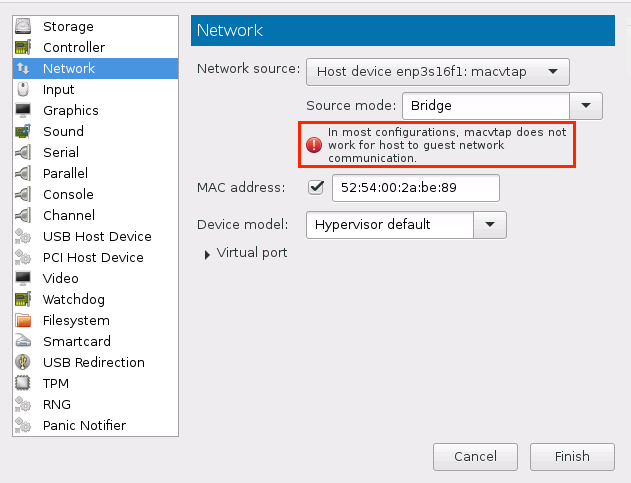The image size is (631, 483).
Task: Click the red macvtap warning icon
Action: tap(315, 145)
